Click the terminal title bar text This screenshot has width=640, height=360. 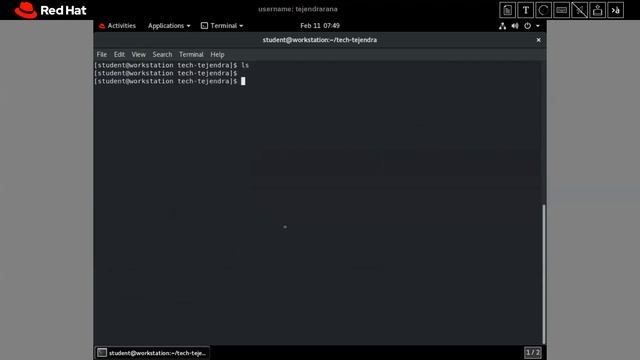(320, 40)
